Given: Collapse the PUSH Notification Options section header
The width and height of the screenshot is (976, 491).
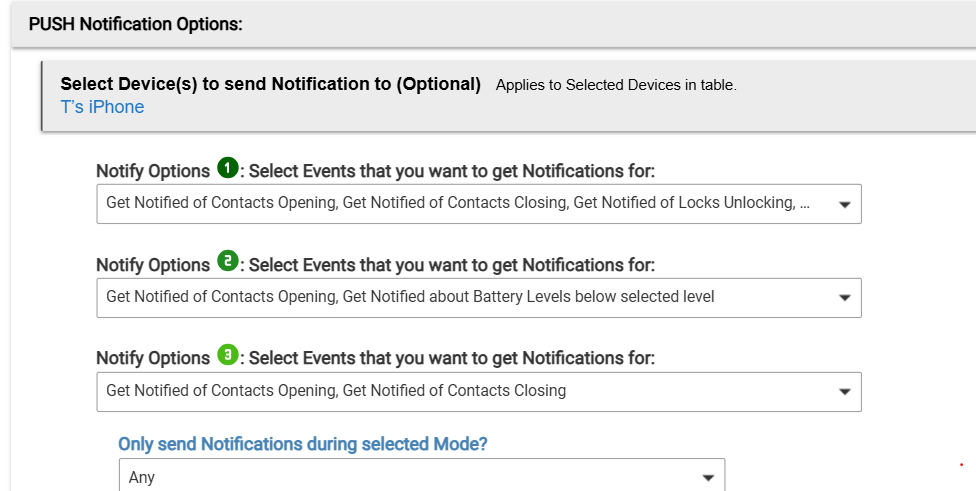Looking at the screenshot, I should [x=136, y=23].
